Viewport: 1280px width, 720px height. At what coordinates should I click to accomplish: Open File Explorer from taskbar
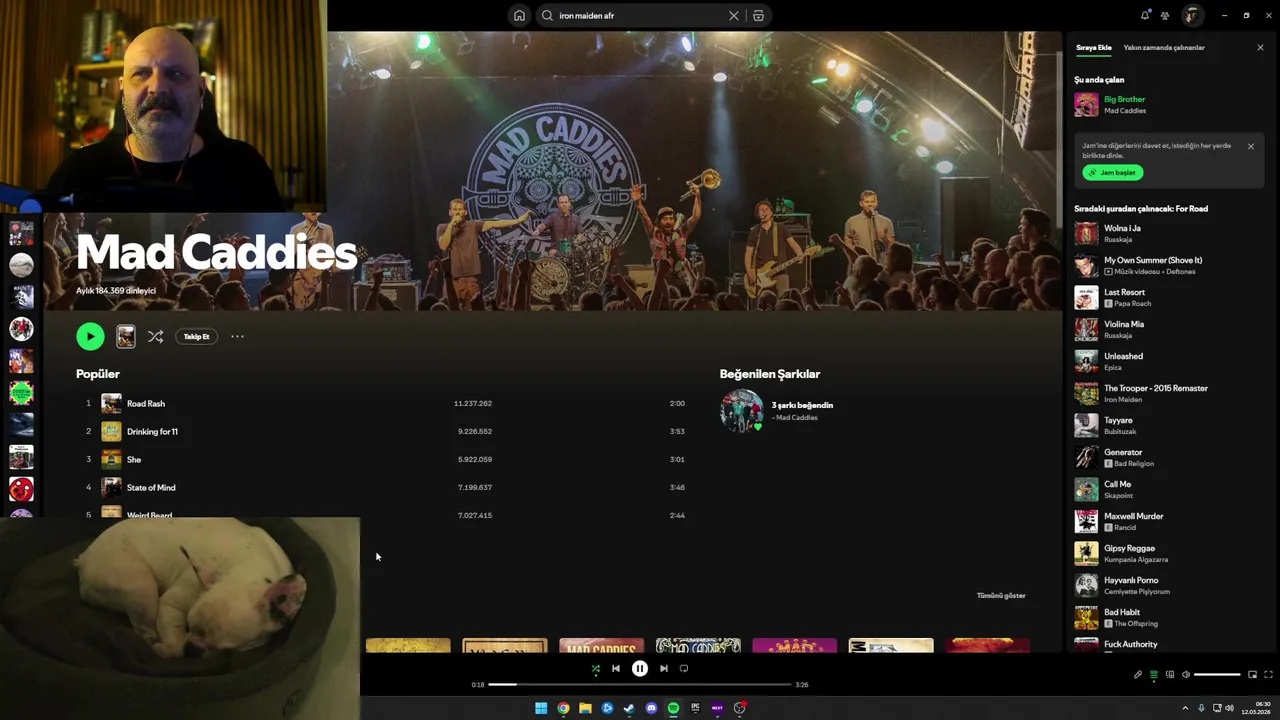pos(585,708)
